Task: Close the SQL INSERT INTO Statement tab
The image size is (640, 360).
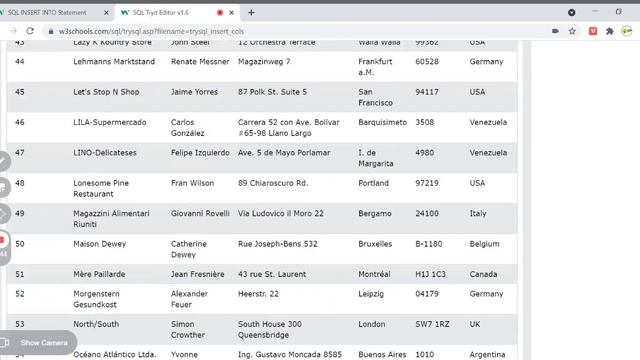Action: [x=106, y=13]
